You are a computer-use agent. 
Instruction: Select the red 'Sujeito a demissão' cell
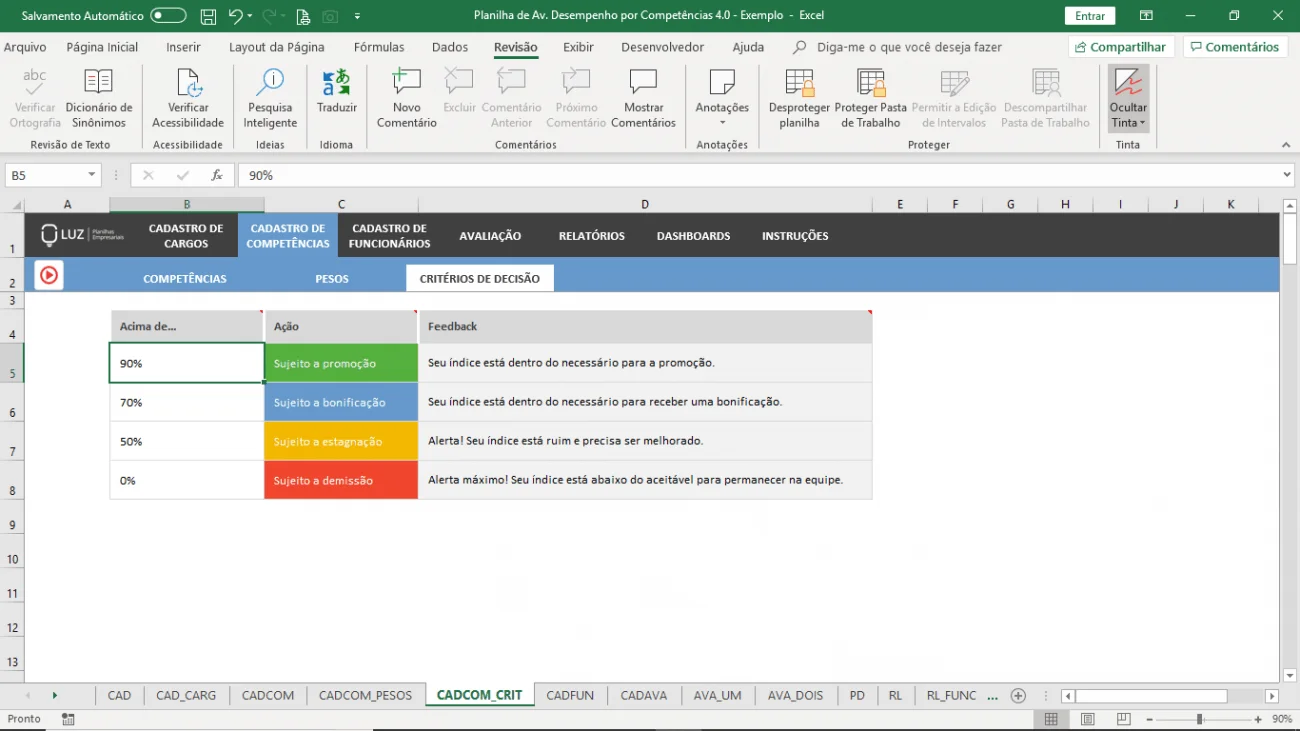[341, 480]
